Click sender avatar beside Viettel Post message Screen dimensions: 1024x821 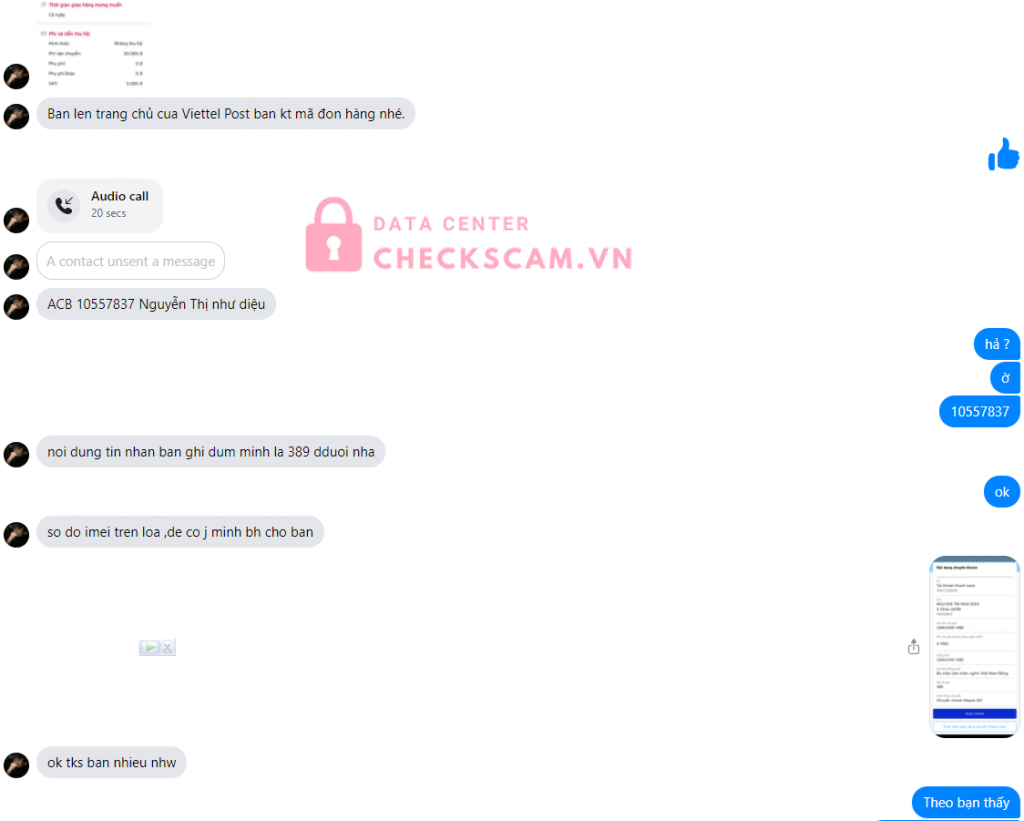(x=16, y=116)
